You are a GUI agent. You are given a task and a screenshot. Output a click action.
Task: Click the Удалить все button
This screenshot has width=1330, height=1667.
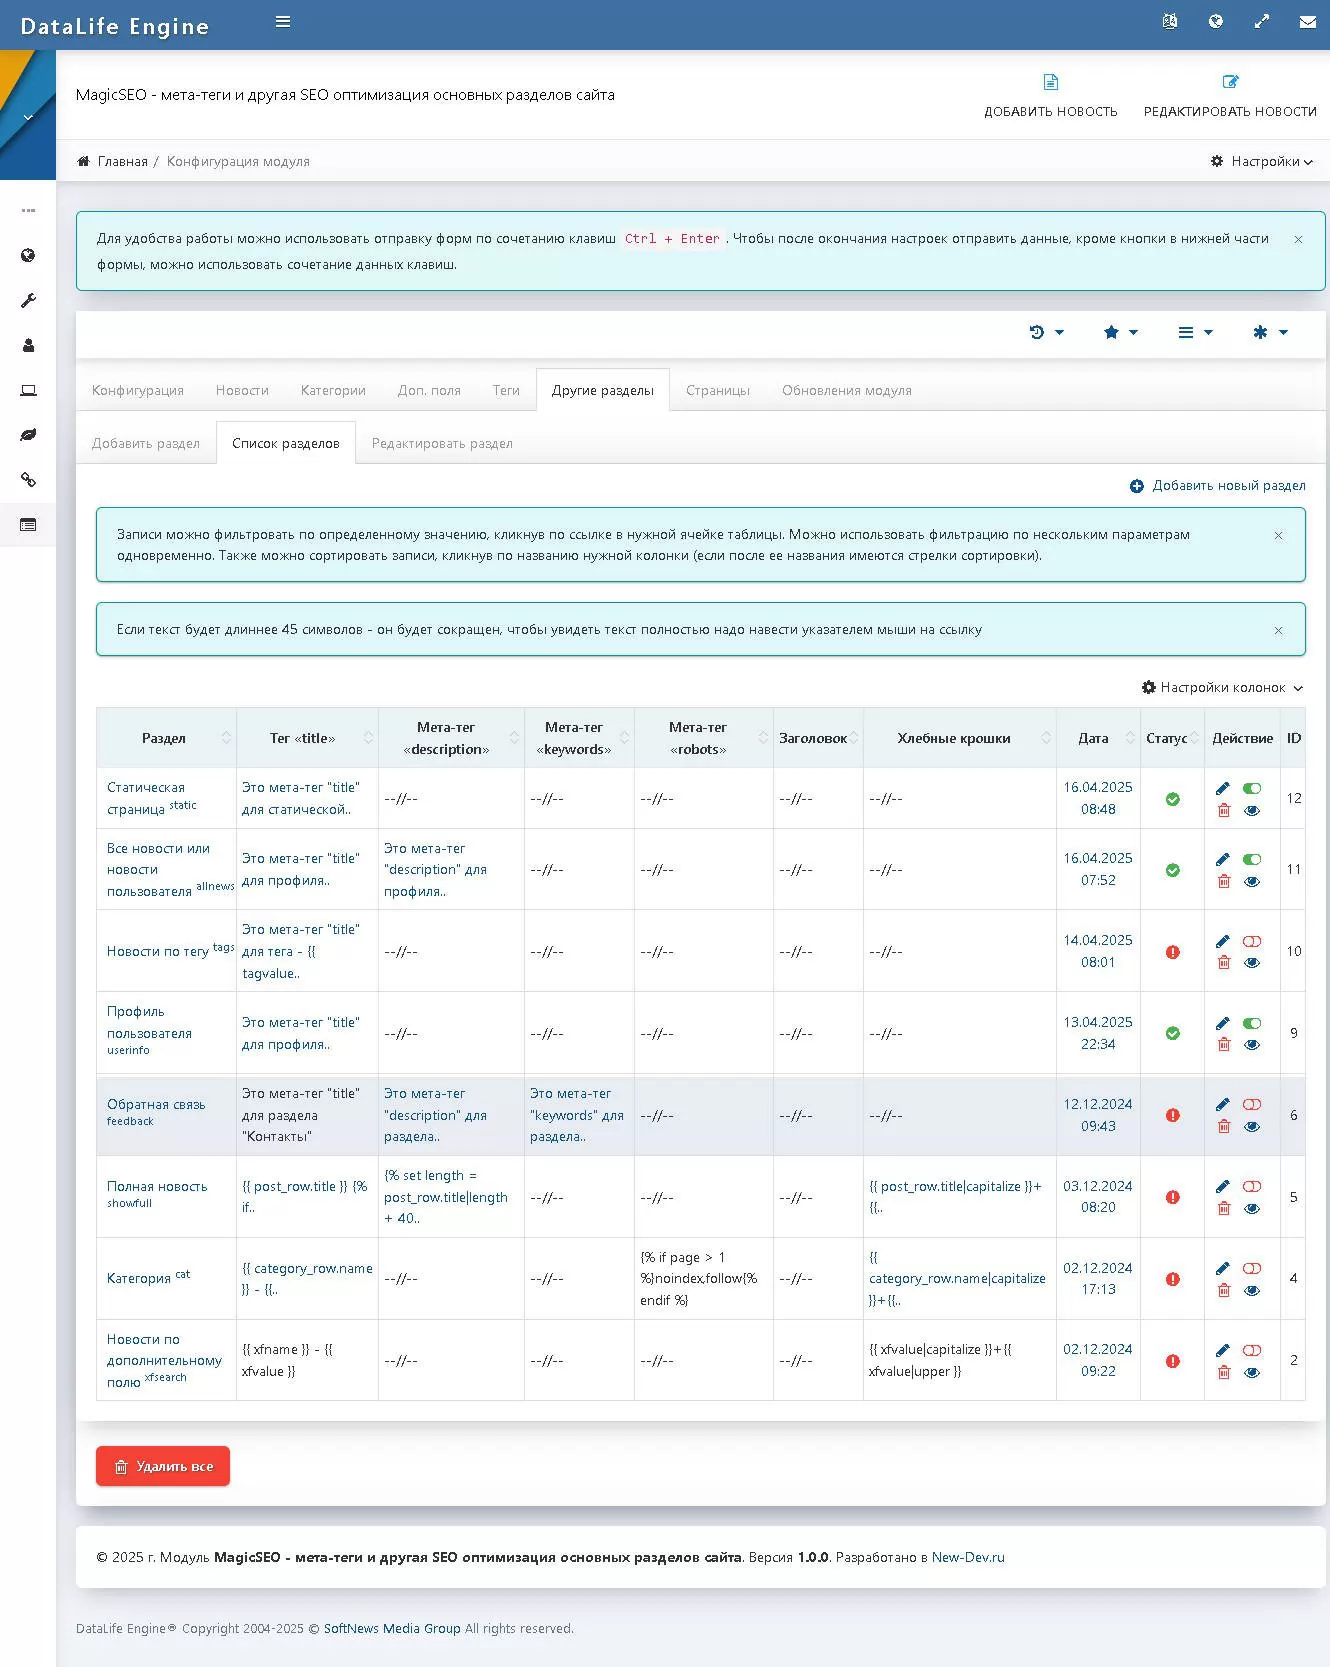tap(163, 1466)
